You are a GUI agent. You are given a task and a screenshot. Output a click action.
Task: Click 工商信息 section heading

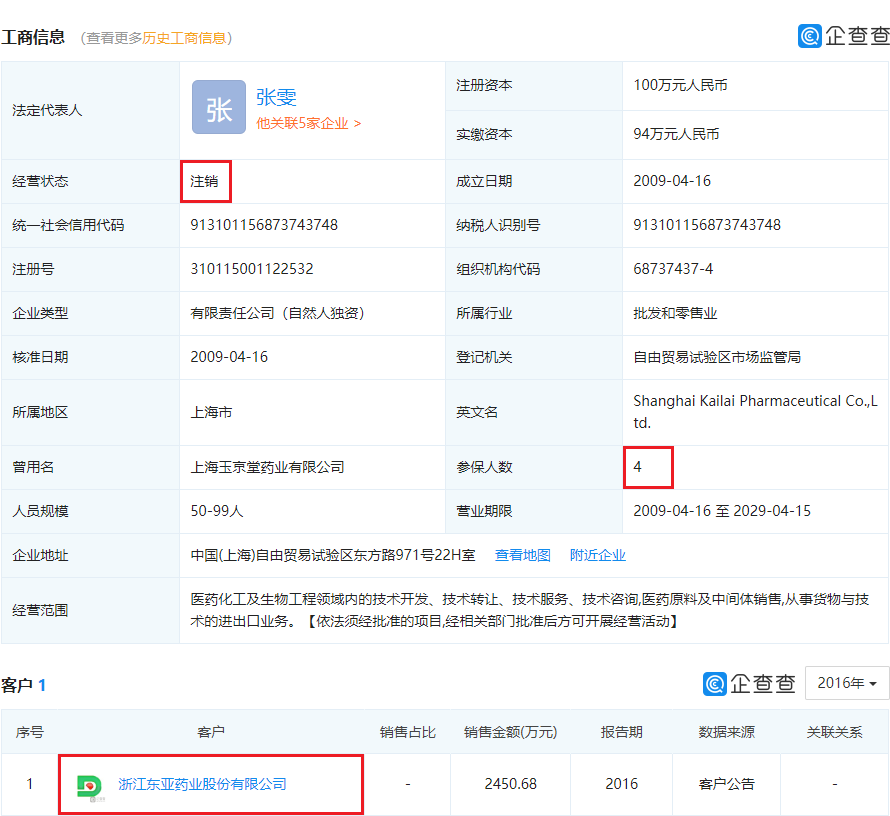[x=33, y=37]
